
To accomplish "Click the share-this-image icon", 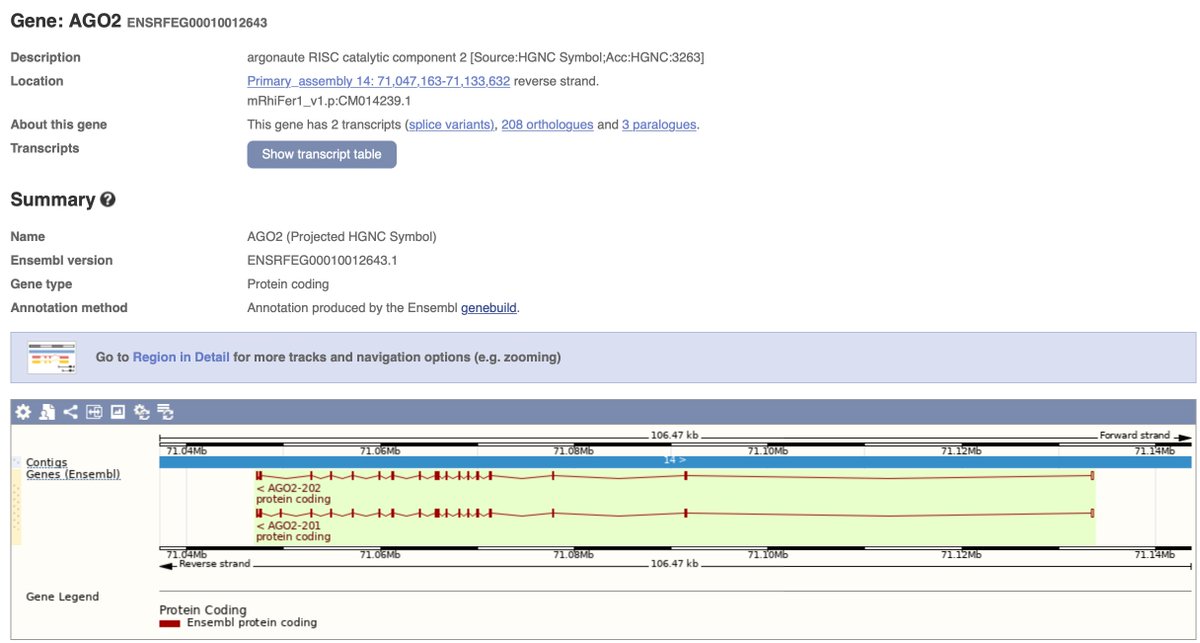I will pos(70,411).
